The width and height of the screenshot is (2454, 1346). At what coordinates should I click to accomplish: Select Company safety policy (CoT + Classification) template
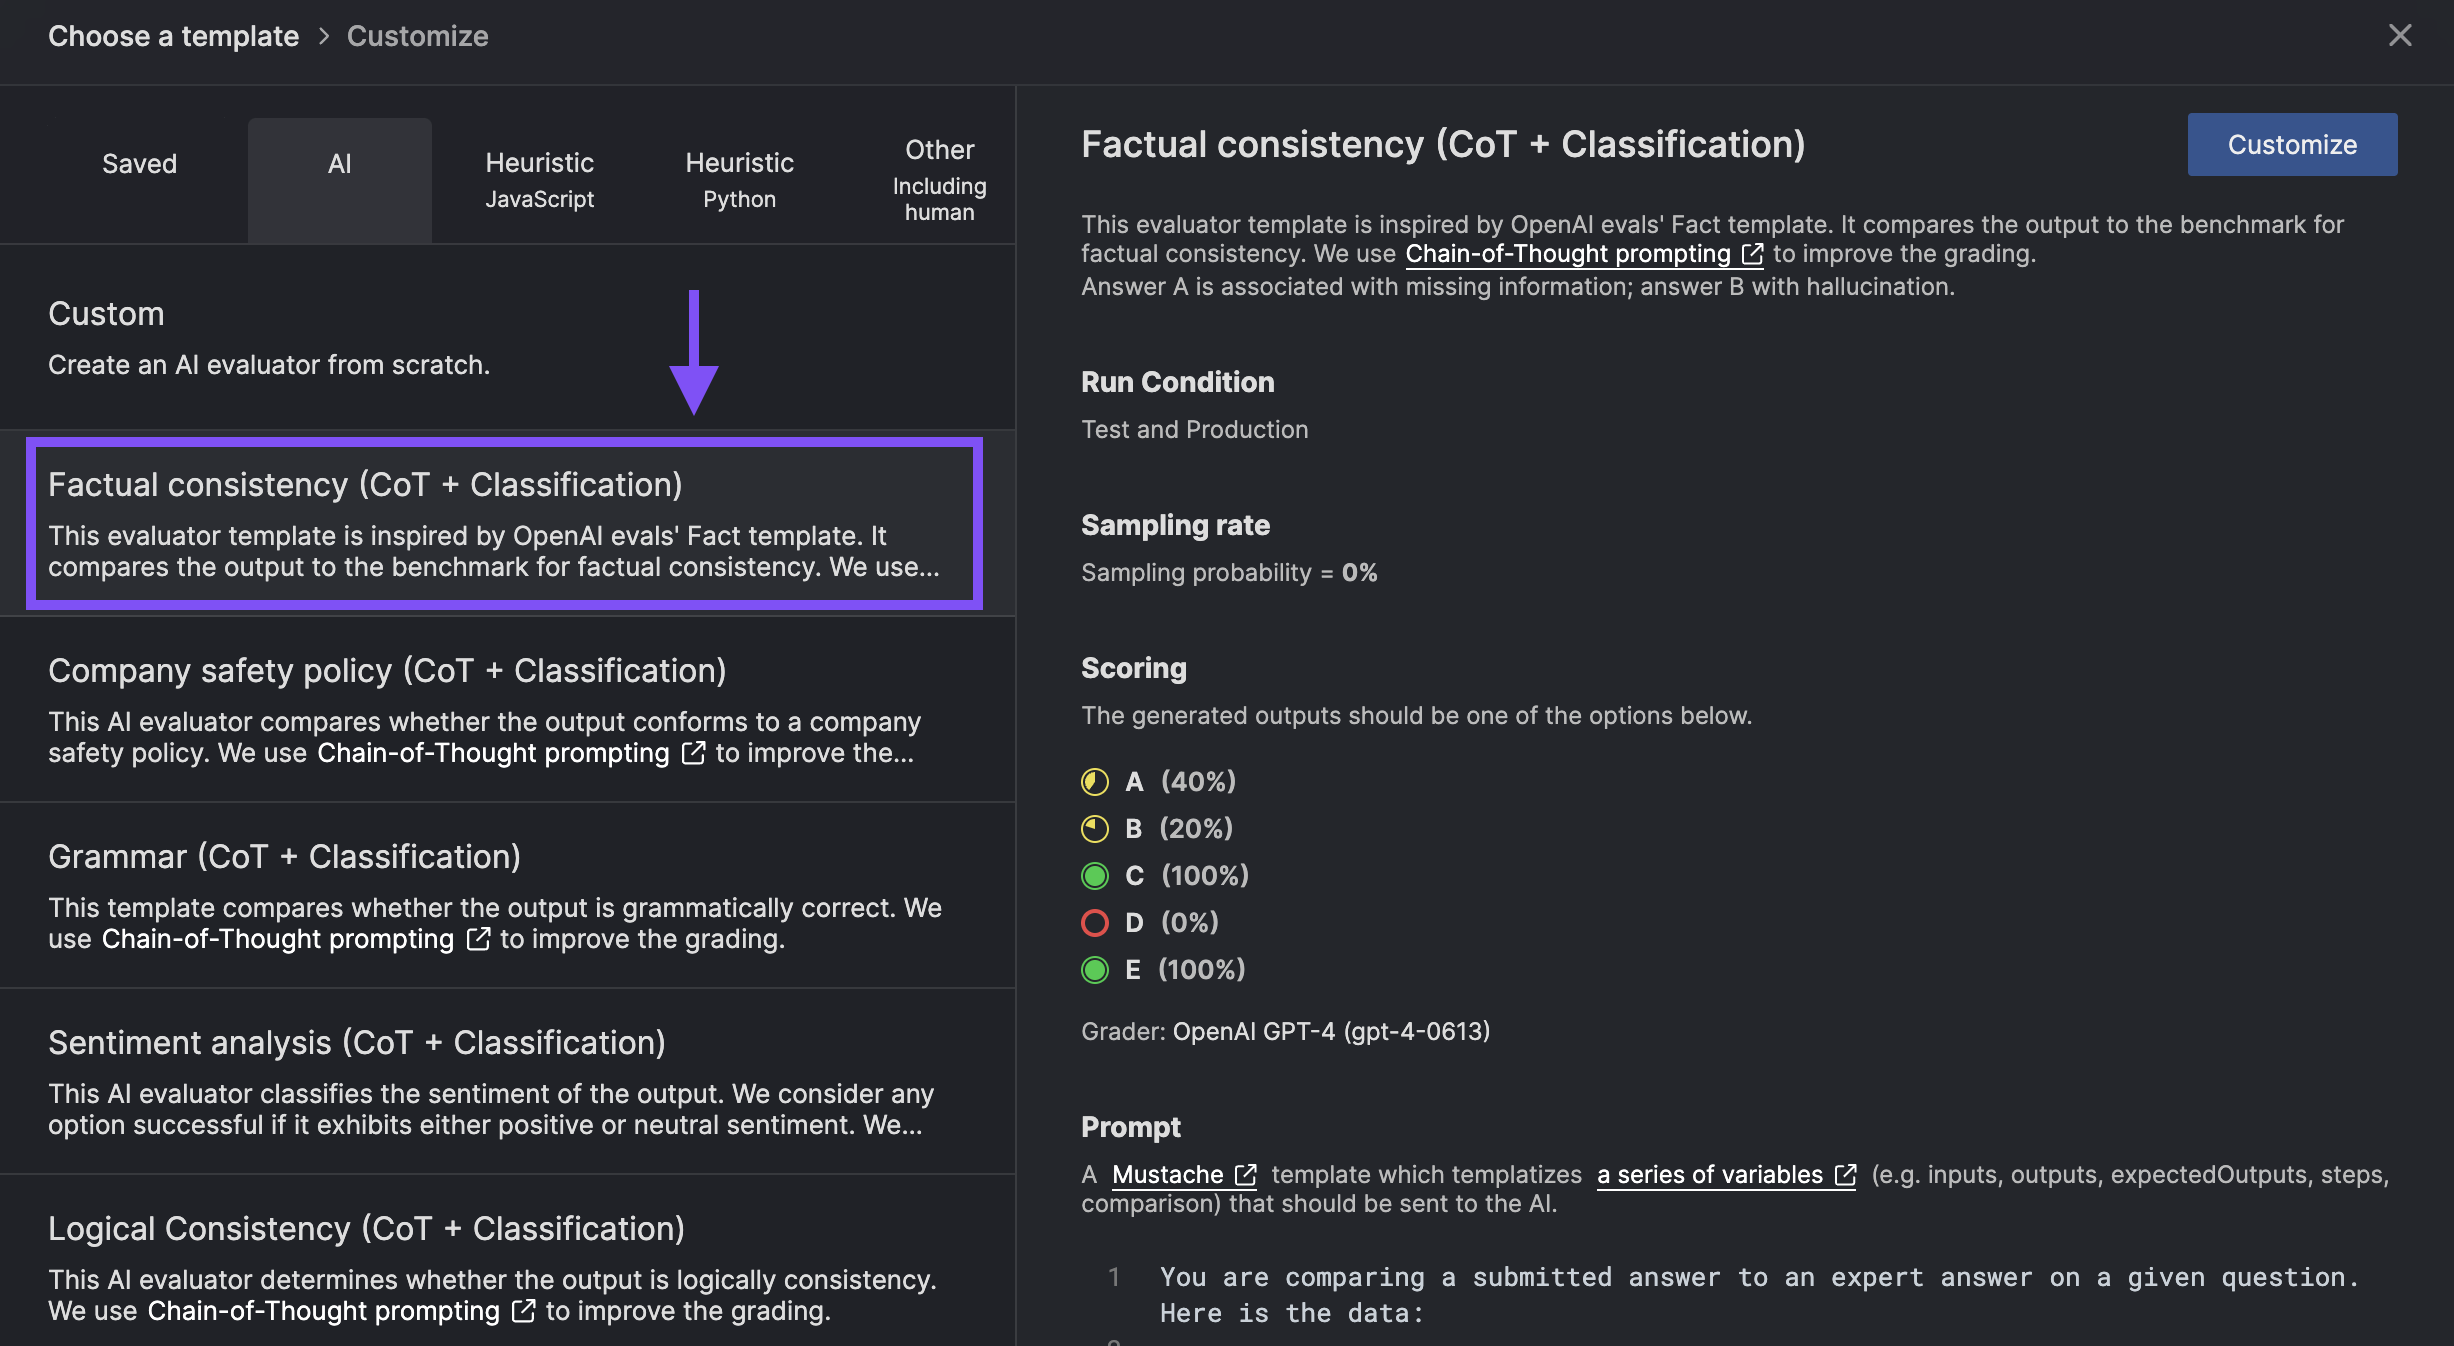[x=508, y=710]
